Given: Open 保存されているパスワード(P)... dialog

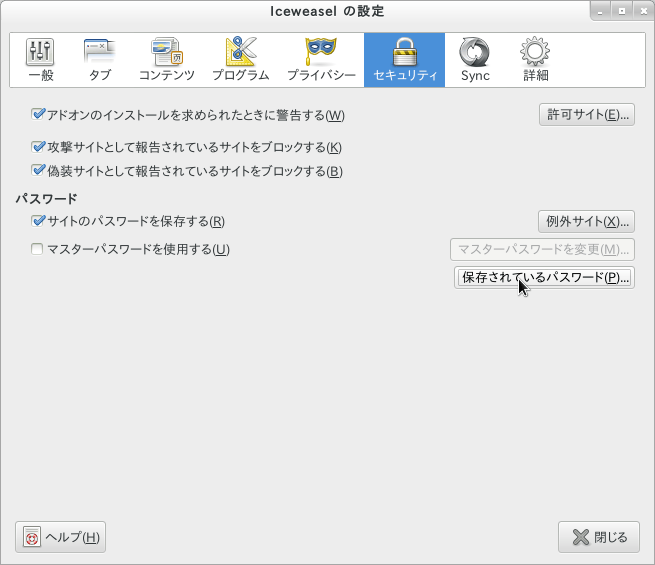Looking at the screenshot, I should click(x=544, y=277).
